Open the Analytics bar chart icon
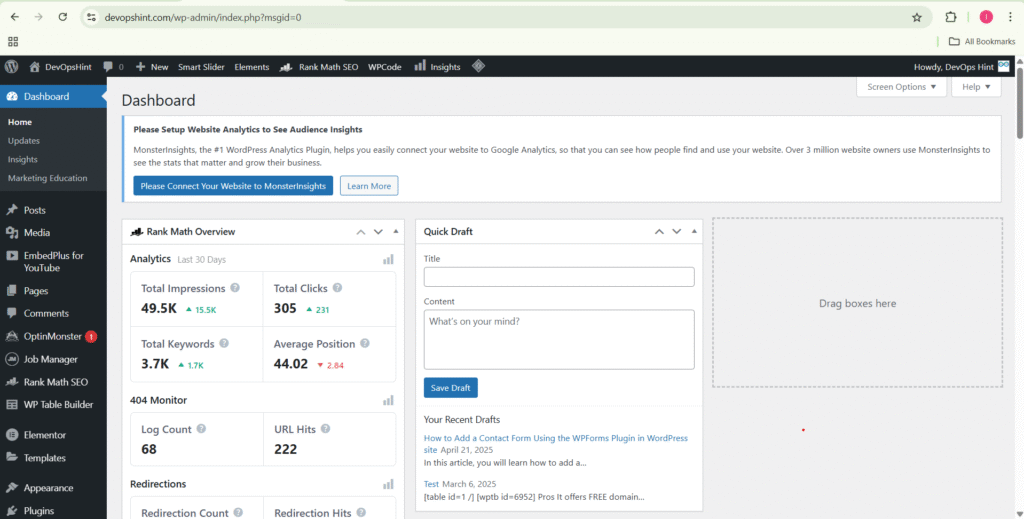Image resolution: width=1024 pixels, height=519 pixels. (x=389, y=259)
